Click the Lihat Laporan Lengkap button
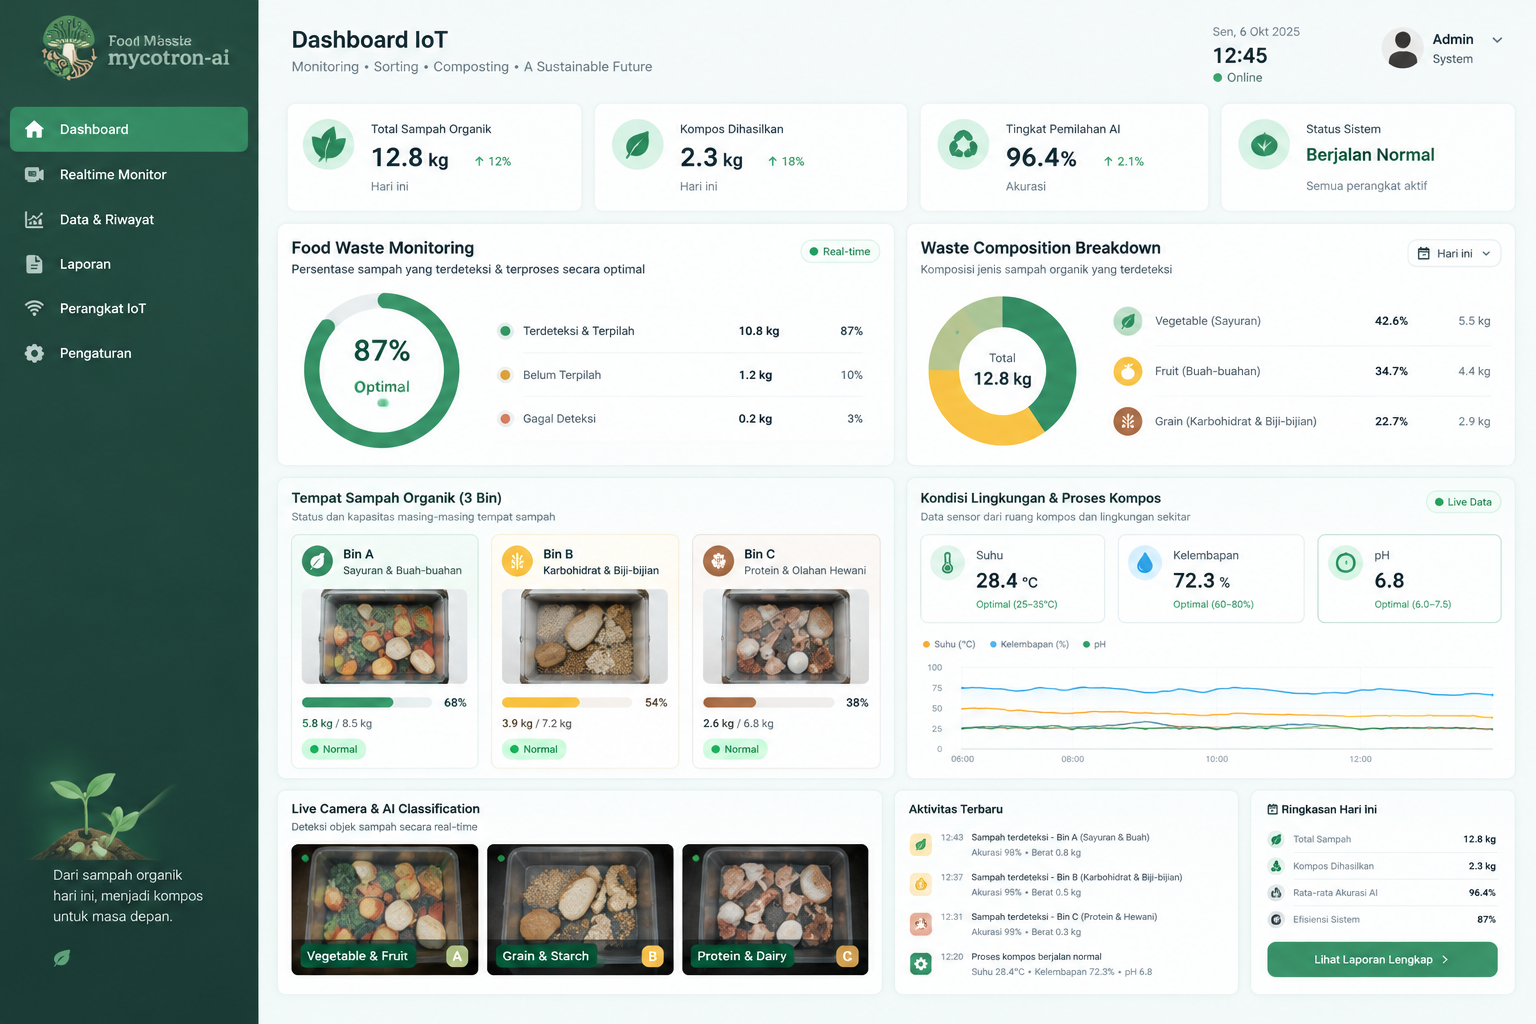Image resolution: width=1536 pixels, height=1024 pixels. pyautogui.click(x=1382, y=960)
